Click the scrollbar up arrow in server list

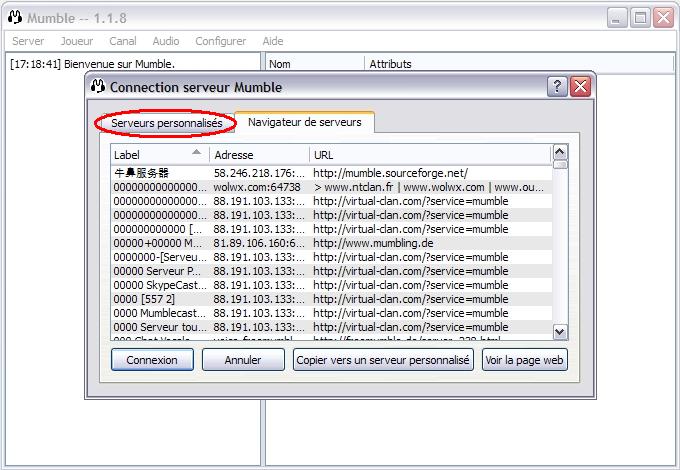(x=560, y=152)
